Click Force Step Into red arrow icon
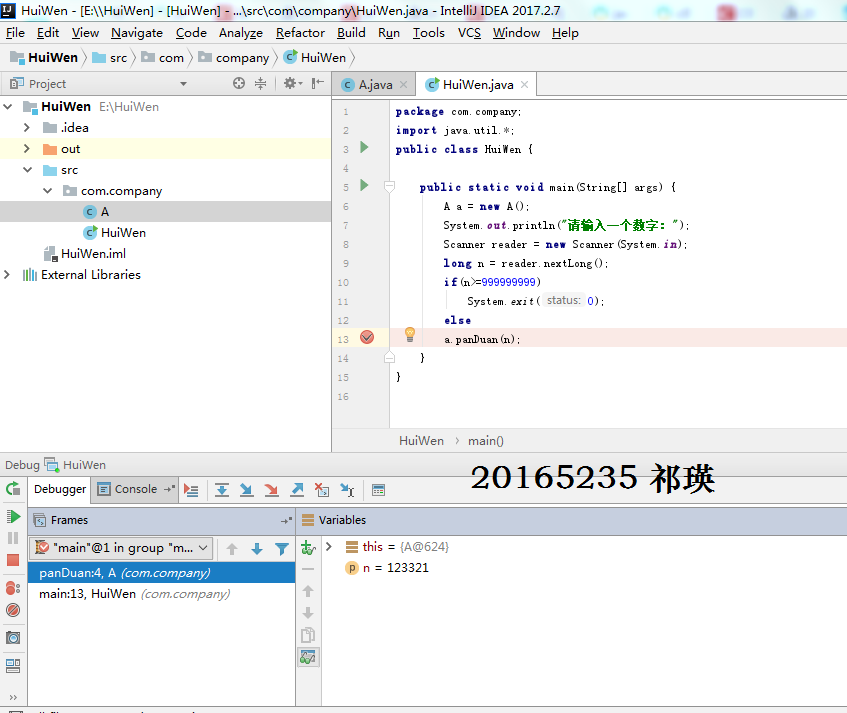 pyautogui.click(x=271, y=490)
